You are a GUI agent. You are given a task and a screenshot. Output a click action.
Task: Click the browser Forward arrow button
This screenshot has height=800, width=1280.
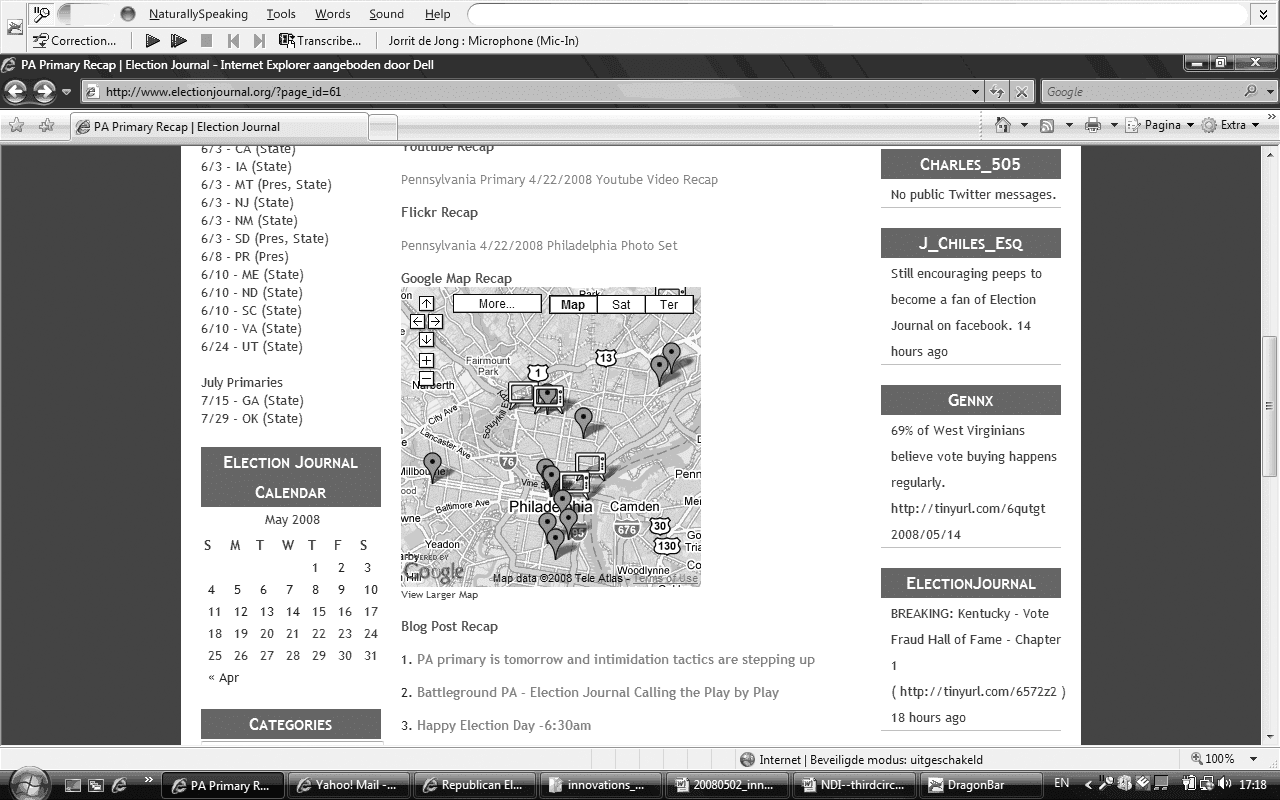(43, 91)
